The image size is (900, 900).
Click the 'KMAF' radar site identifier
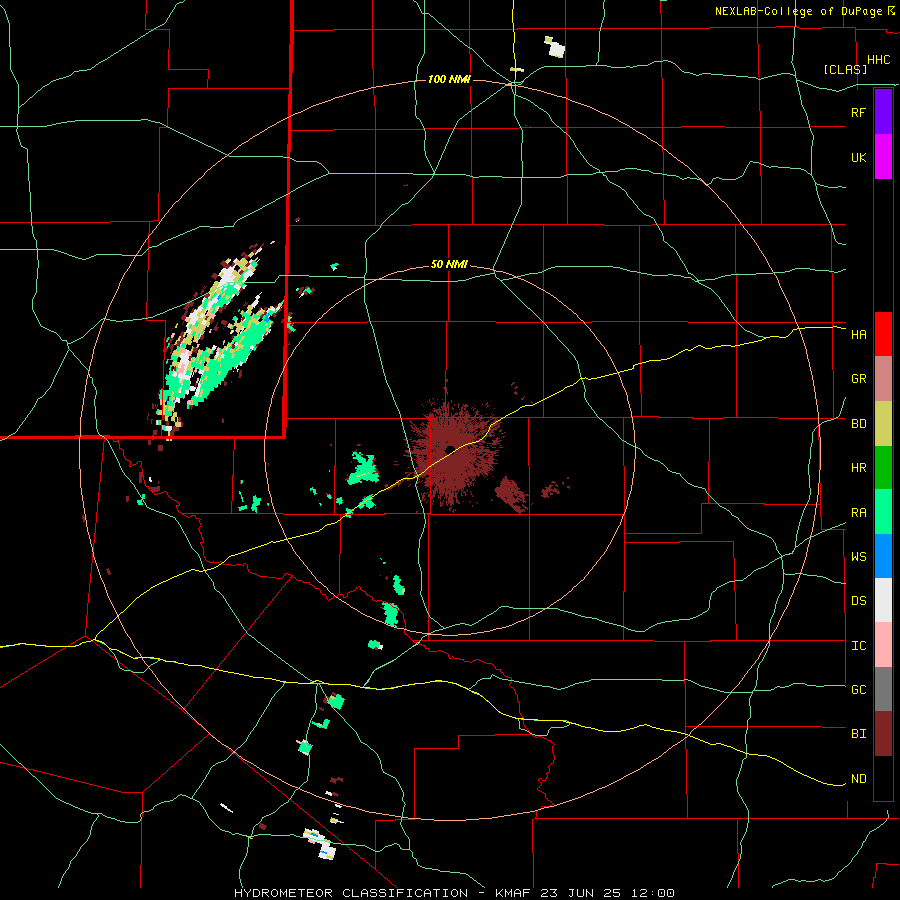(x=516, y=893)
